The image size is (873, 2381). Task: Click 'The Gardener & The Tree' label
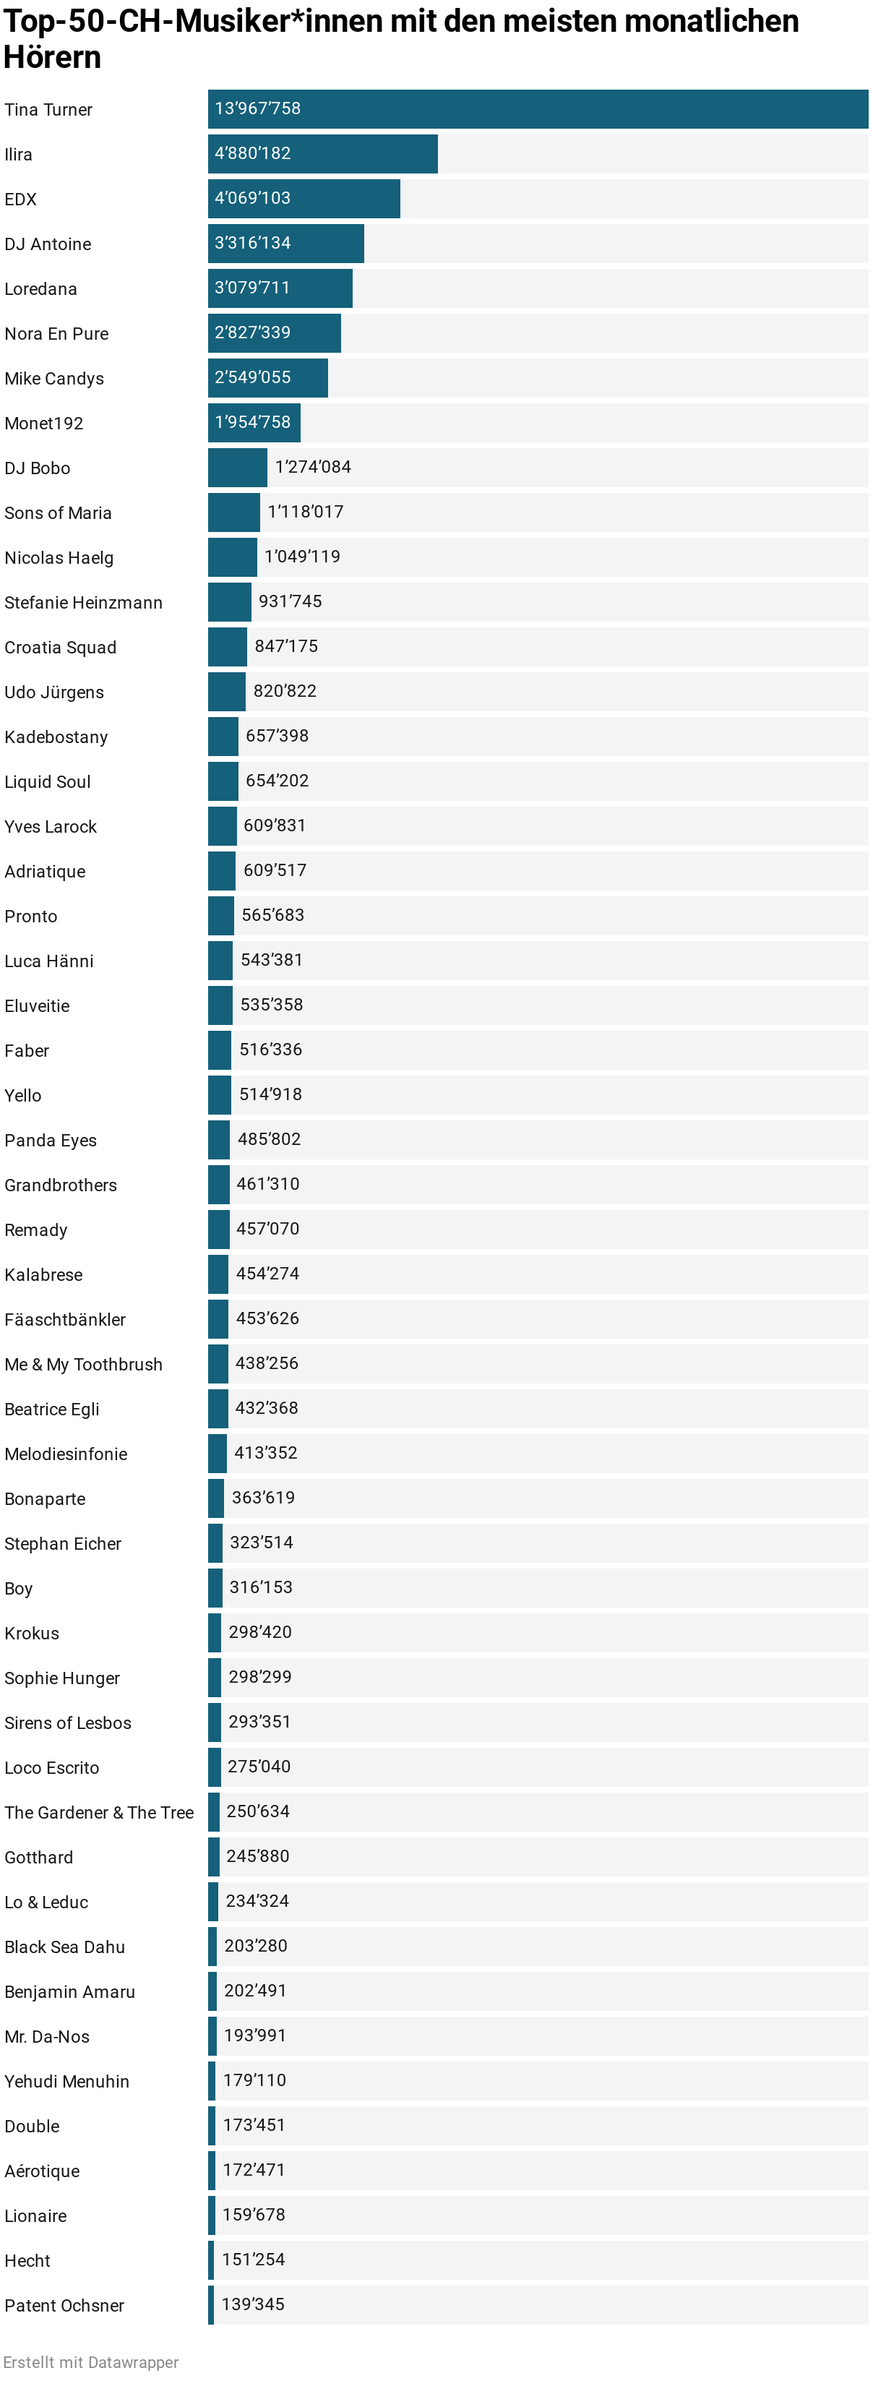[99, 1813]
